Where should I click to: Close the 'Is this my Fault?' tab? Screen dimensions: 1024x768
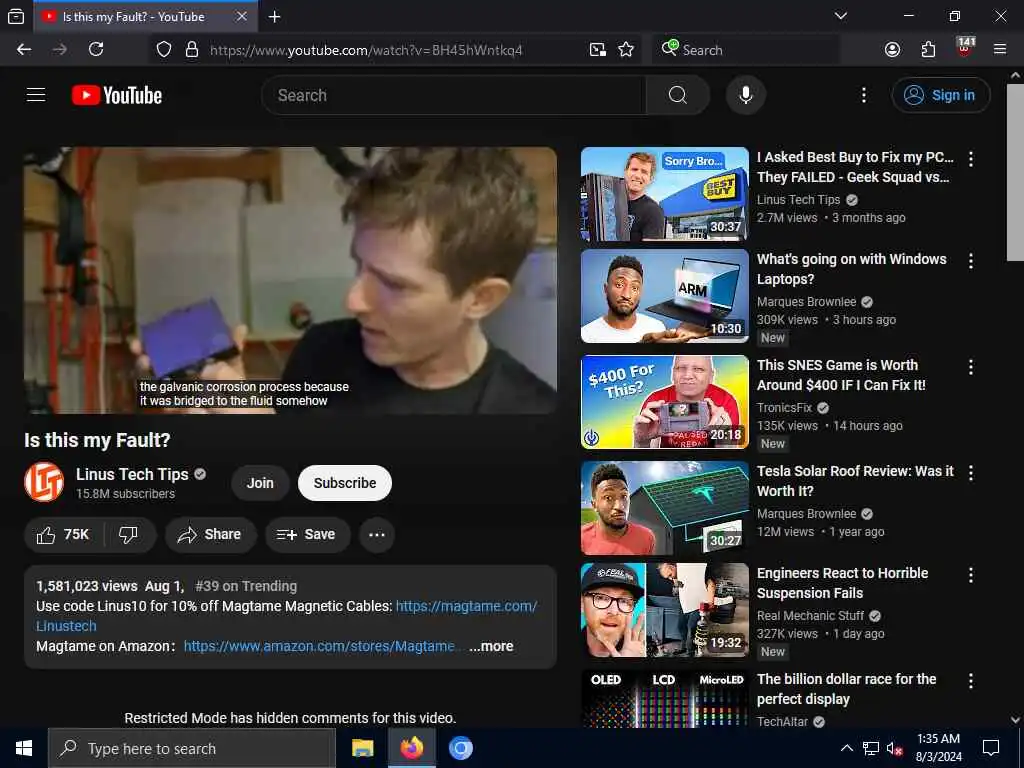(x=242, y=16)
